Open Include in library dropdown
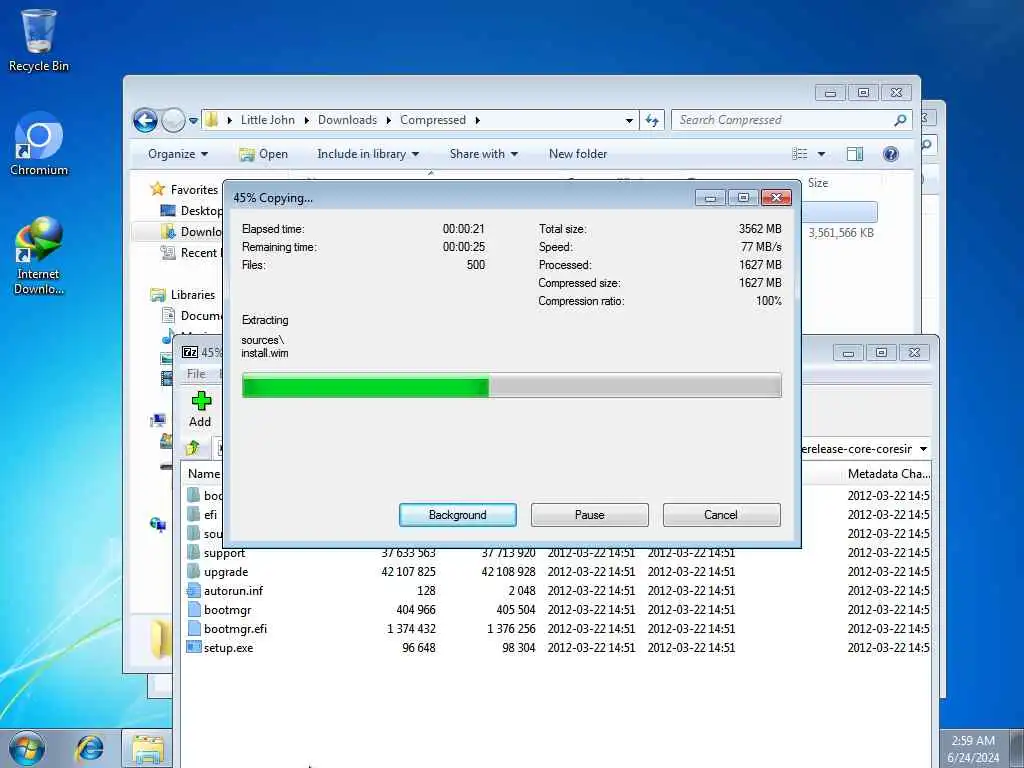The width and height of the screenshot is (1024, 768). (368, 154)
